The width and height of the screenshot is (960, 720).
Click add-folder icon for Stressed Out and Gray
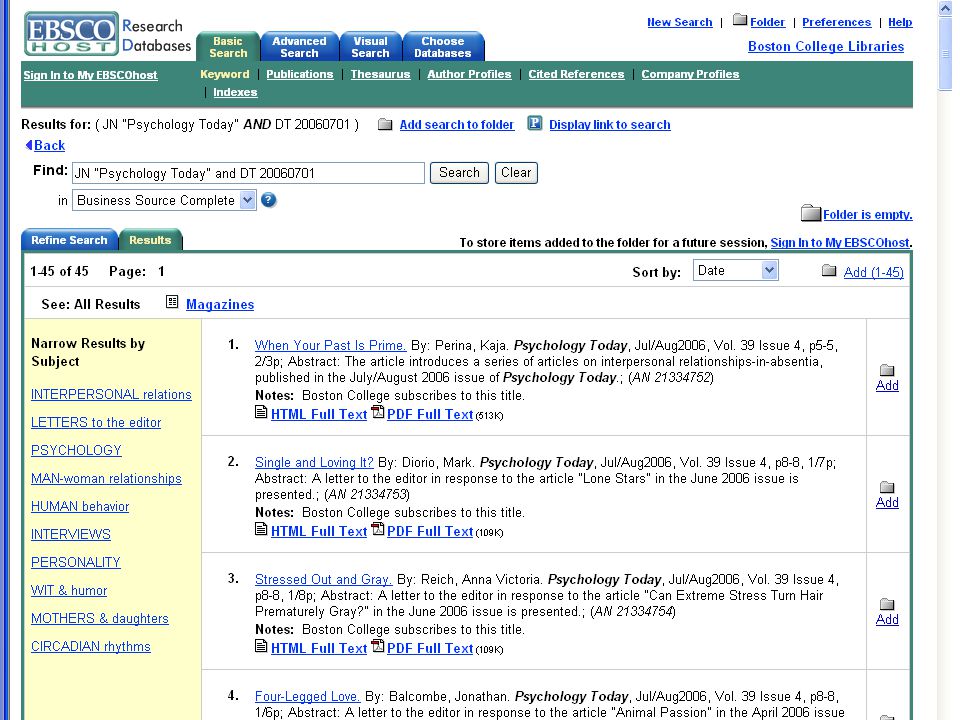tap(887, 604)
